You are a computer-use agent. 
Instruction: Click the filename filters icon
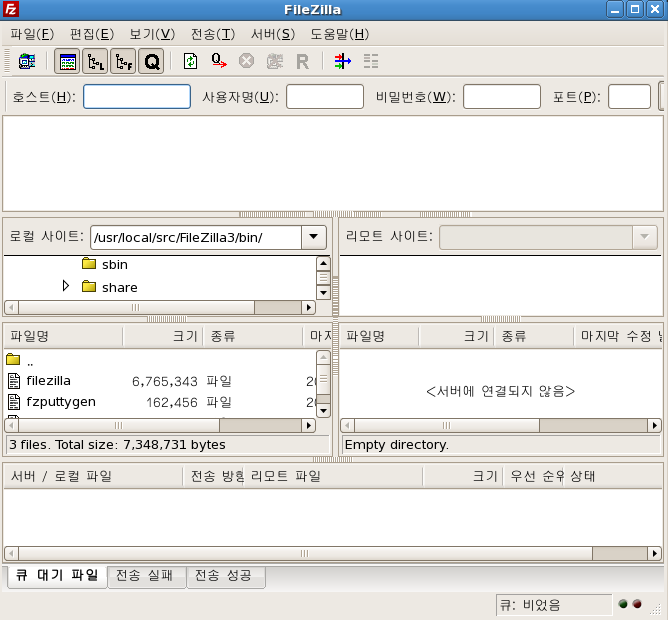coord(371,61)
